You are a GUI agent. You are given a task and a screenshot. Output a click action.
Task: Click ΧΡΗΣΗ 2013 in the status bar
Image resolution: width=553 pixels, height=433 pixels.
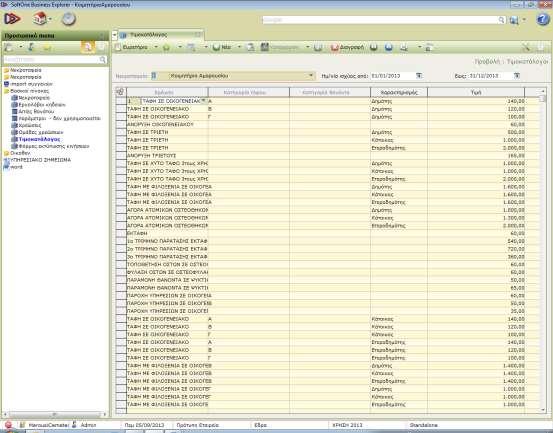pos(347,425)
